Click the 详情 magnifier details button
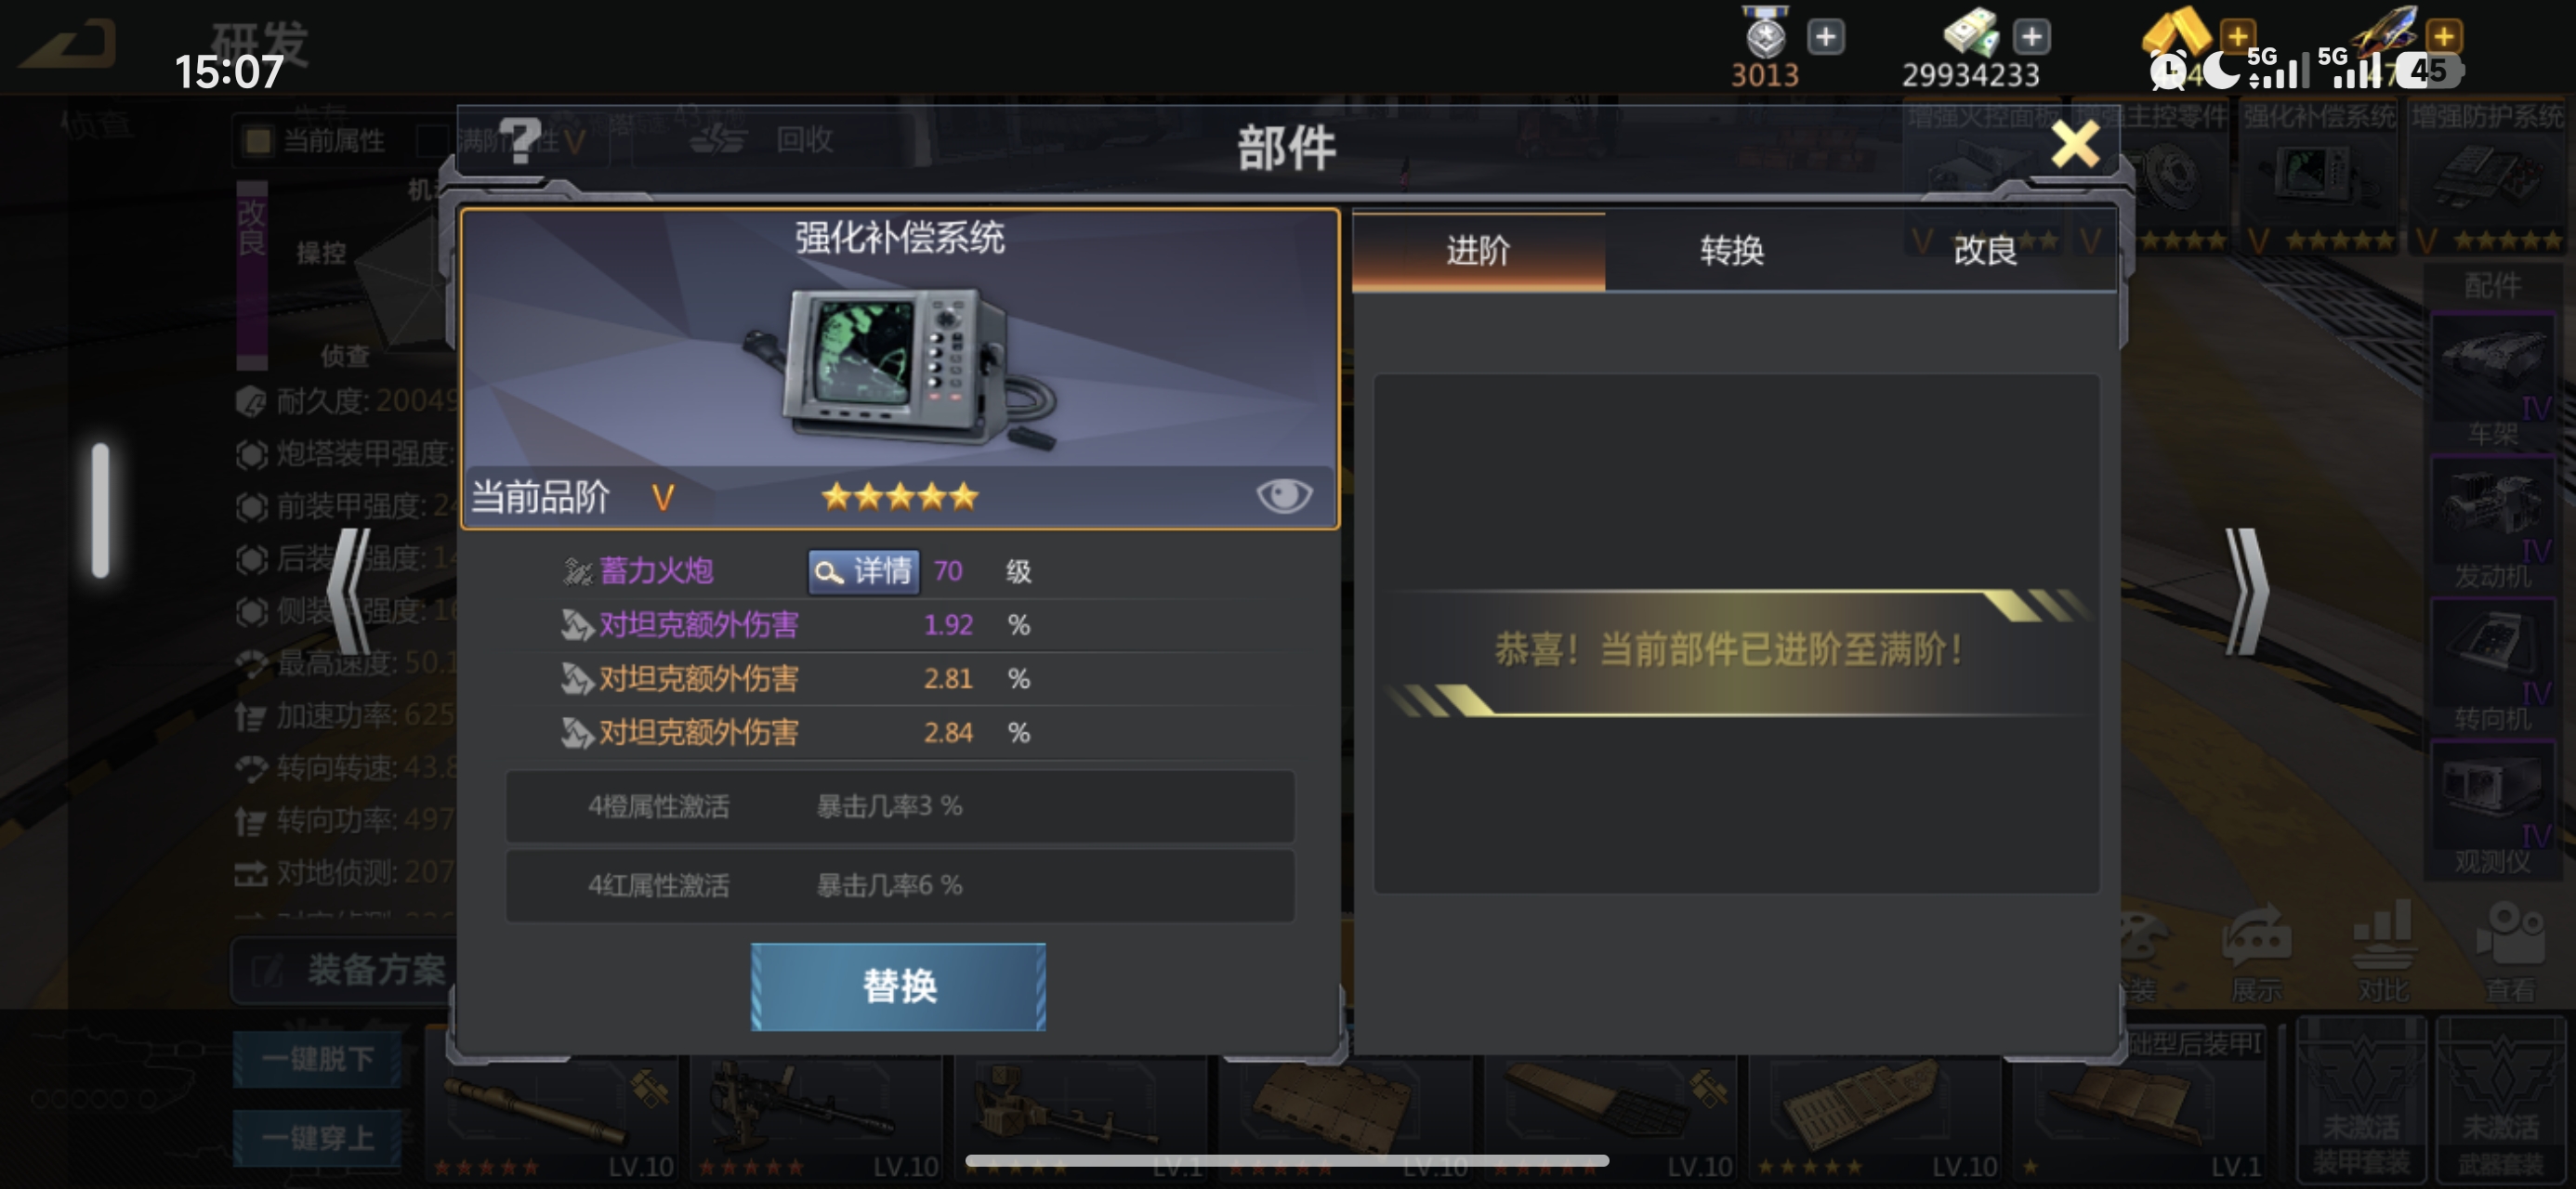This screenshot has height=1189, width=2576. [x=863, y=571]
